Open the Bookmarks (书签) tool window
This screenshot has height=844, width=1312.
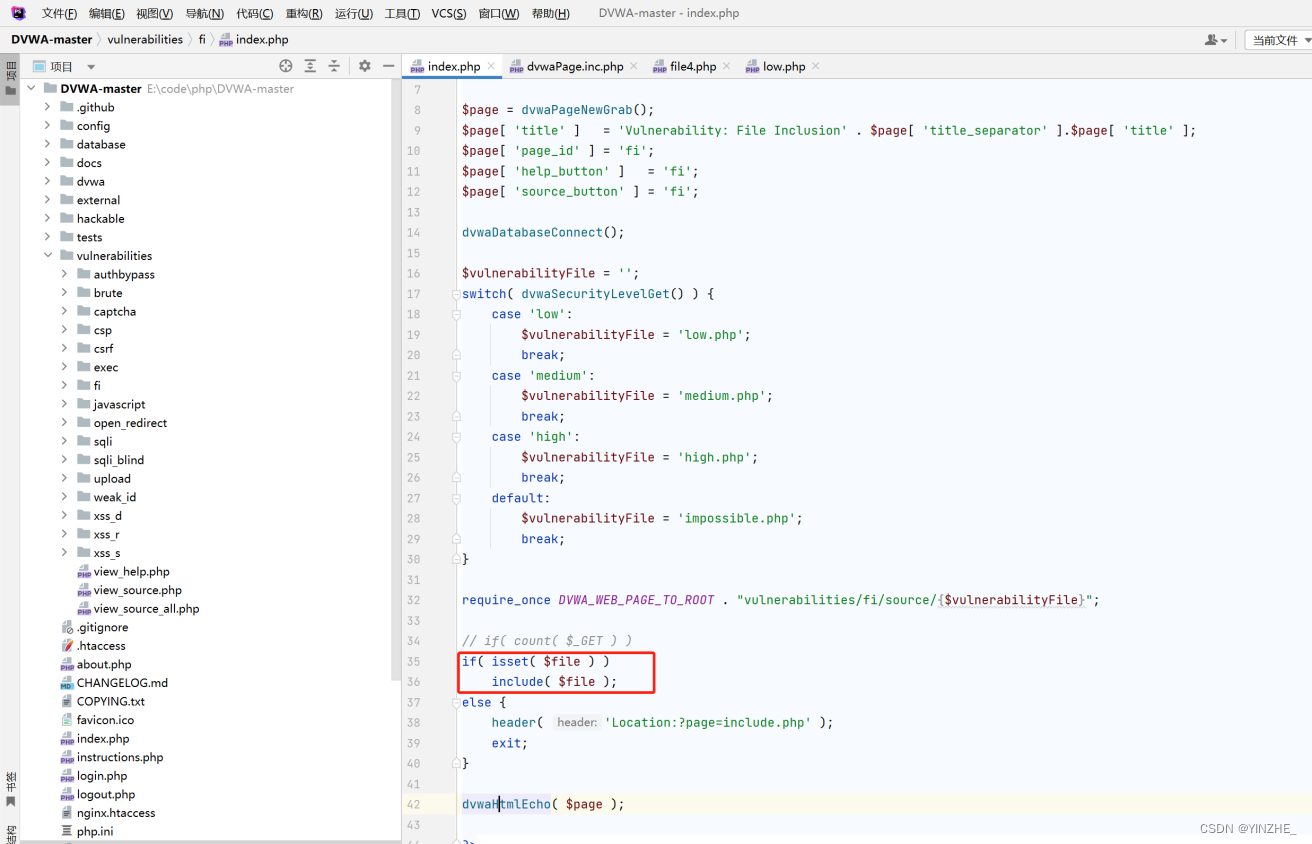point(10,789)
